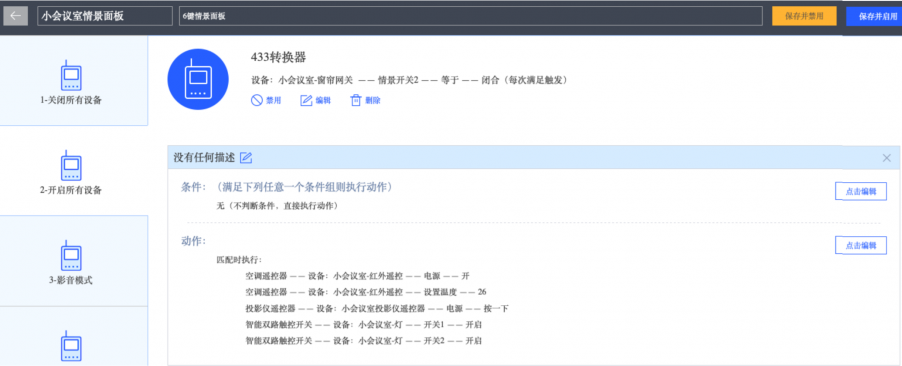Delete the trigger via the 删除 icon
The height and width of the screenshot is (366, 902).
356,100
